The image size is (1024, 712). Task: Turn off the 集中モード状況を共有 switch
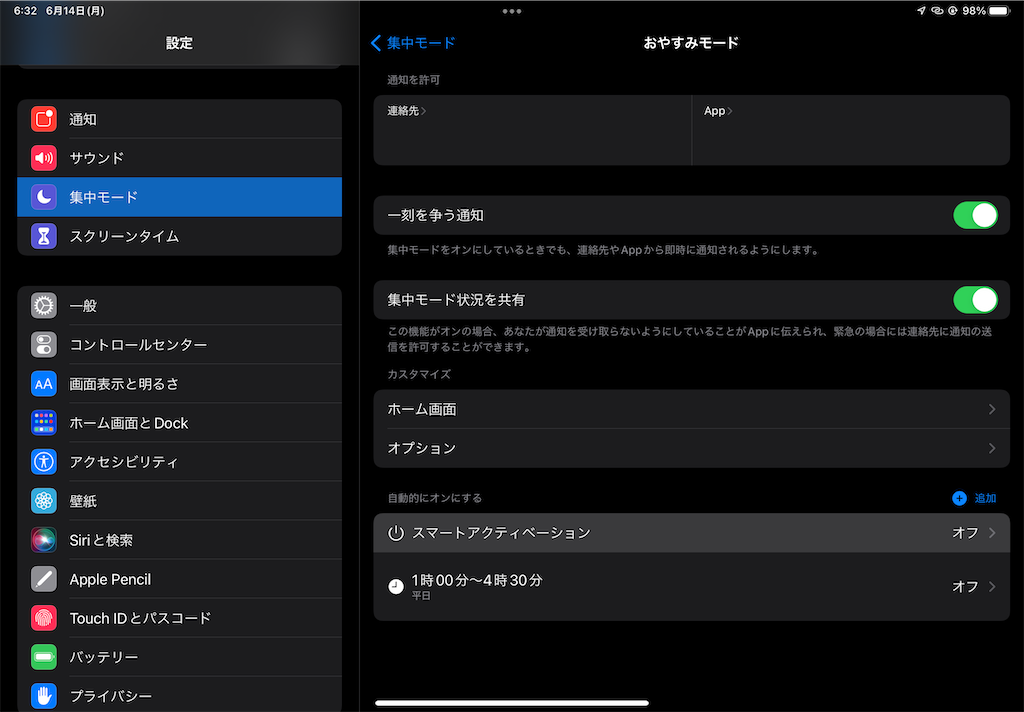coord(975,300)
